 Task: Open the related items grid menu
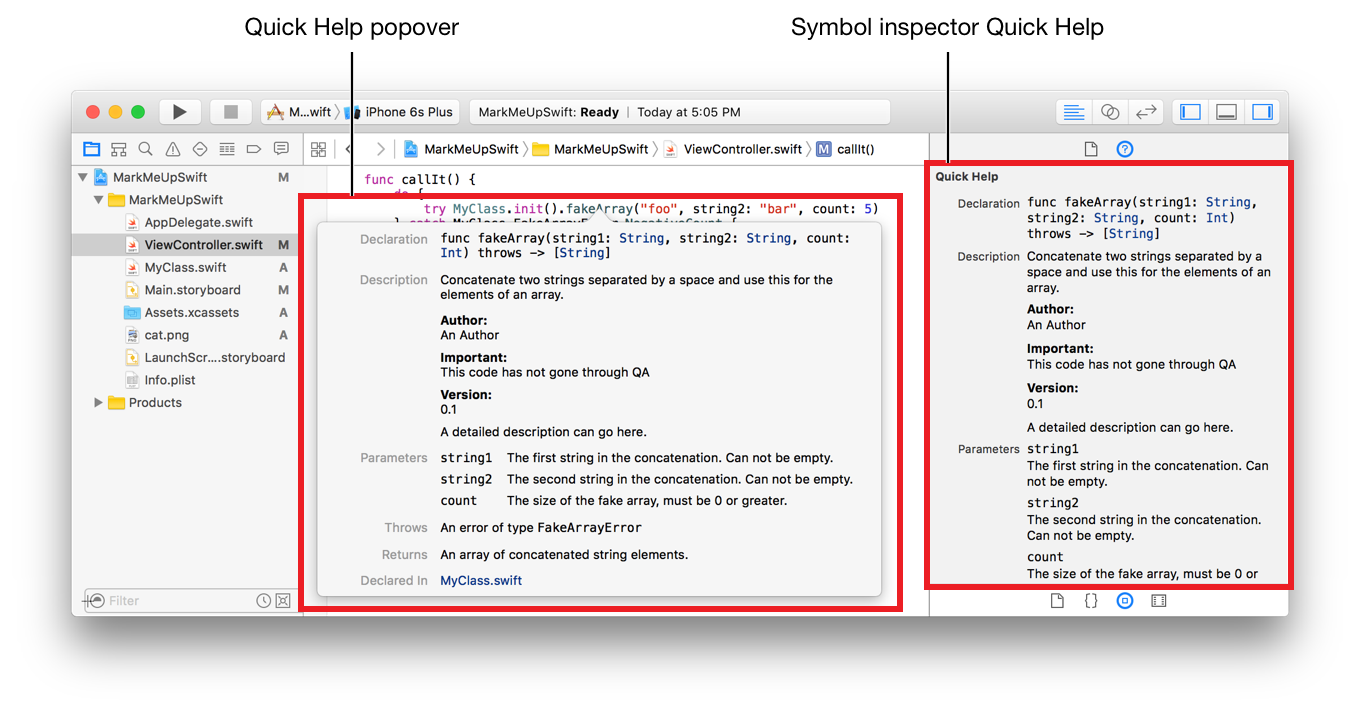318,149
